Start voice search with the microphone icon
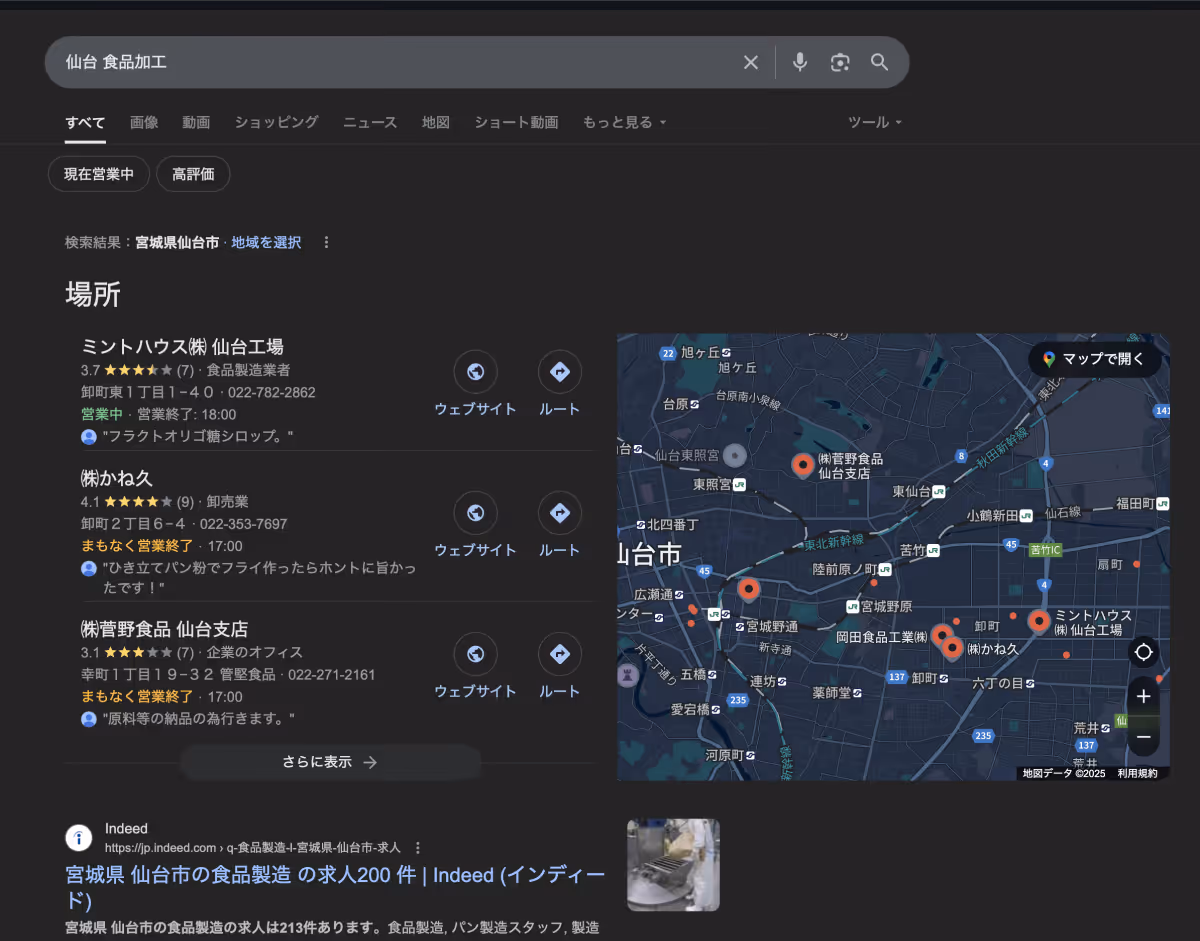1200x941 pixels. (x=800, y=62)
